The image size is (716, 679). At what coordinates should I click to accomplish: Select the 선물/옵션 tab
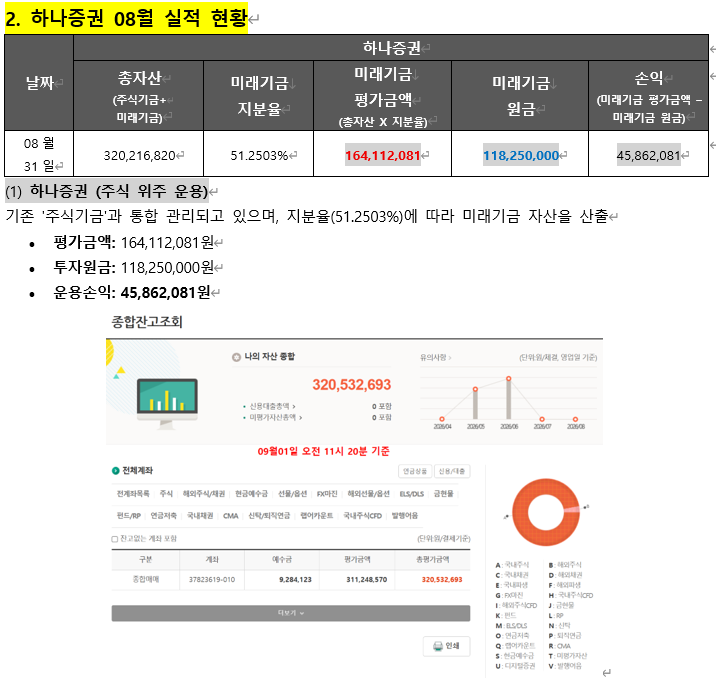tap(292, 494)
